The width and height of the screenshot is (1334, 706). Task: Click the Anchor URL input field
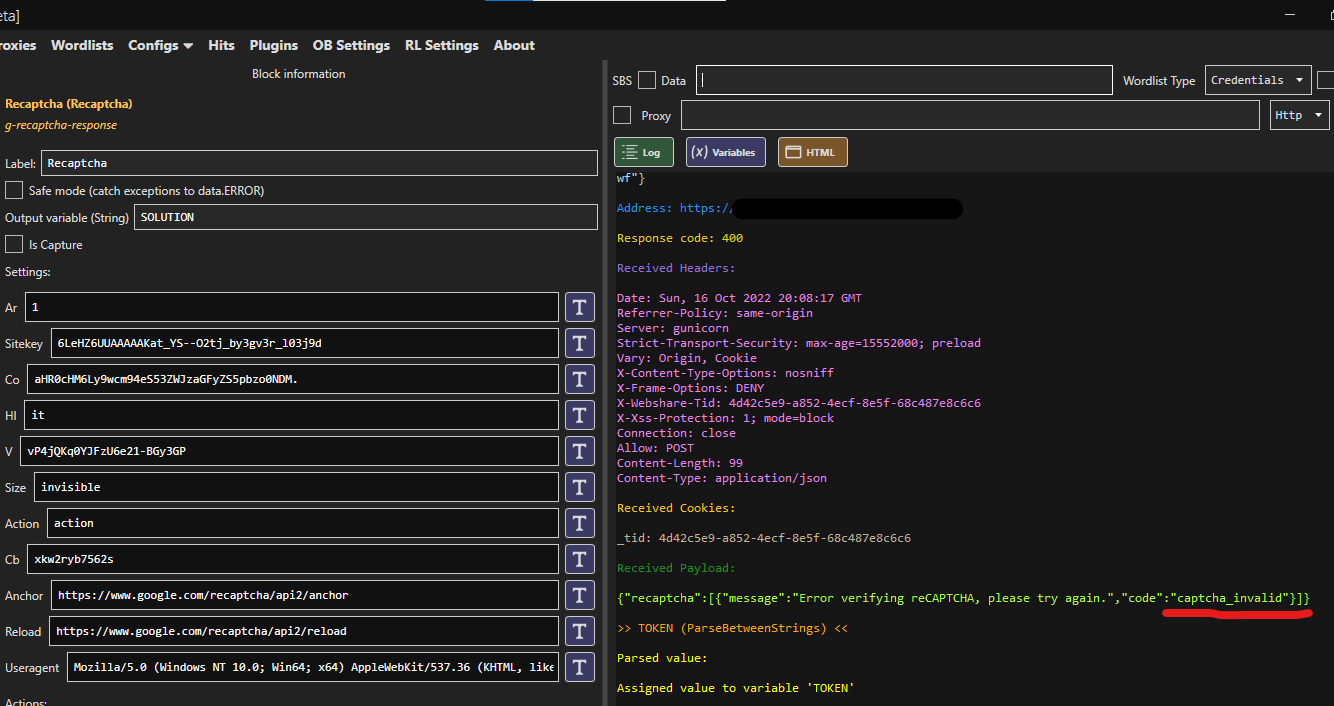pos(305,595)
